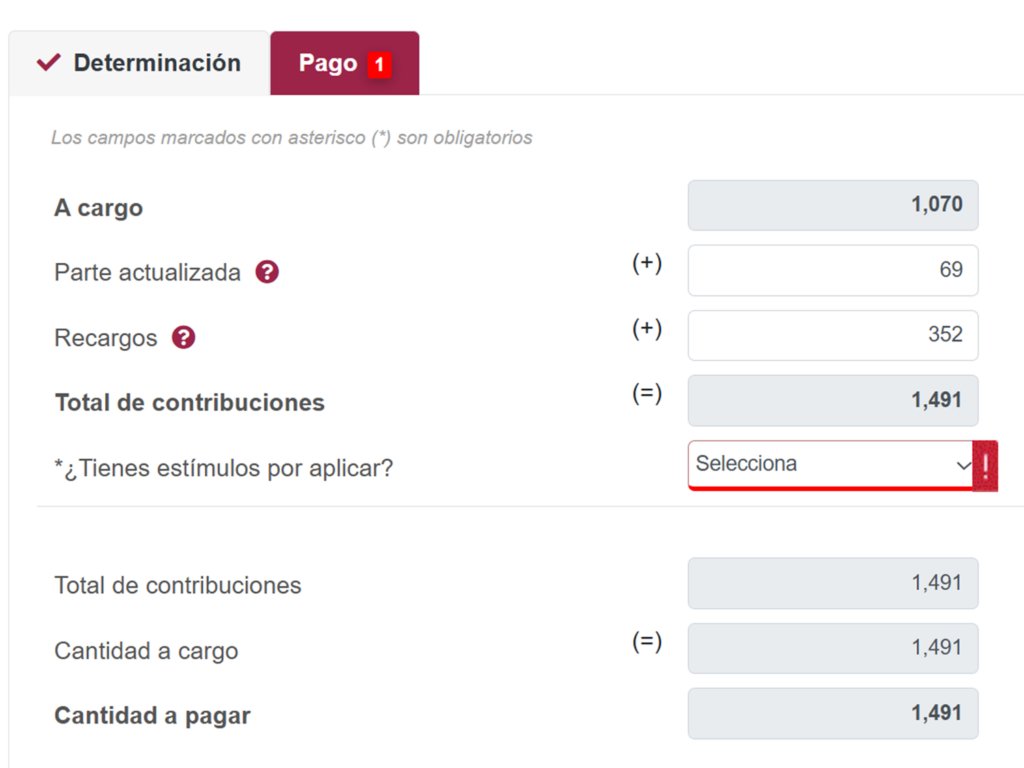The height and width of the screenshot is (768, 1024).
Task: Click the Cantidad a pagar amount field
Action: (832, 713)
